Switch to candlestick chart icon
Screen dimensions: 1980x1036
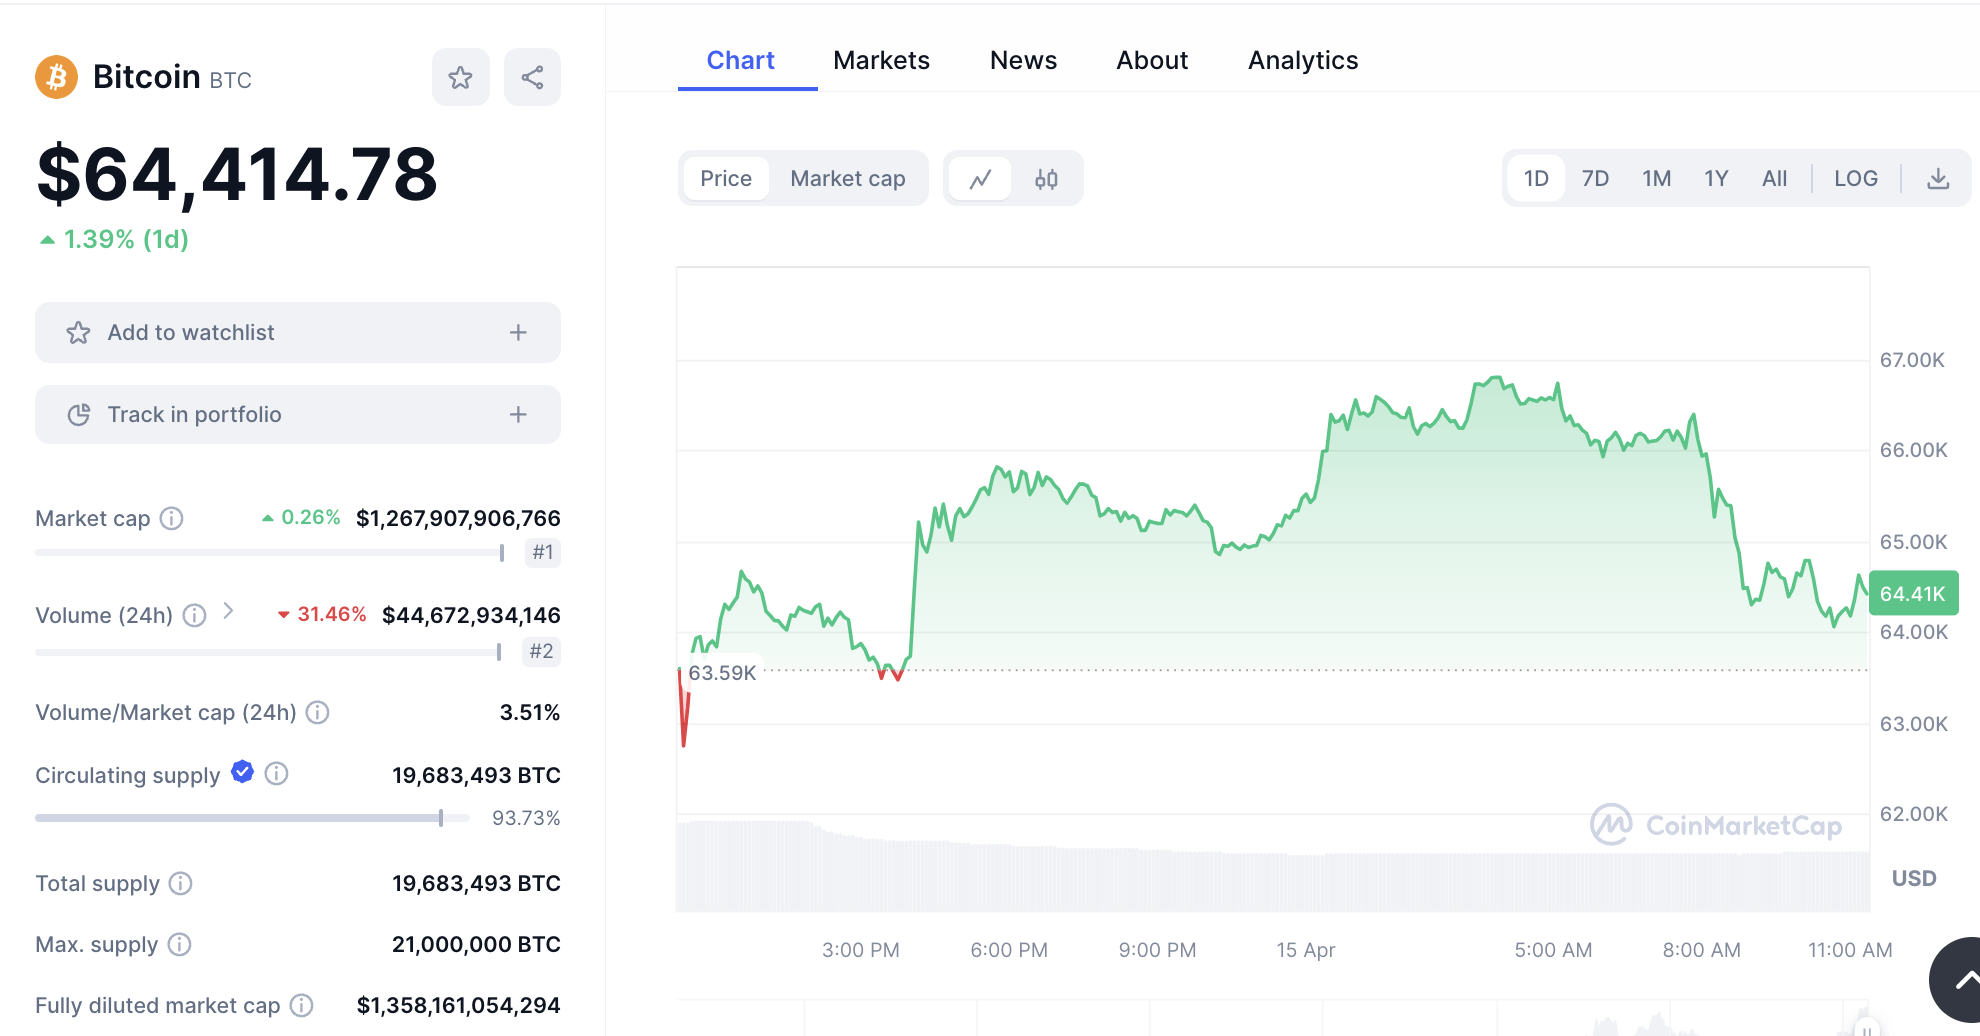click(1046, 179)
